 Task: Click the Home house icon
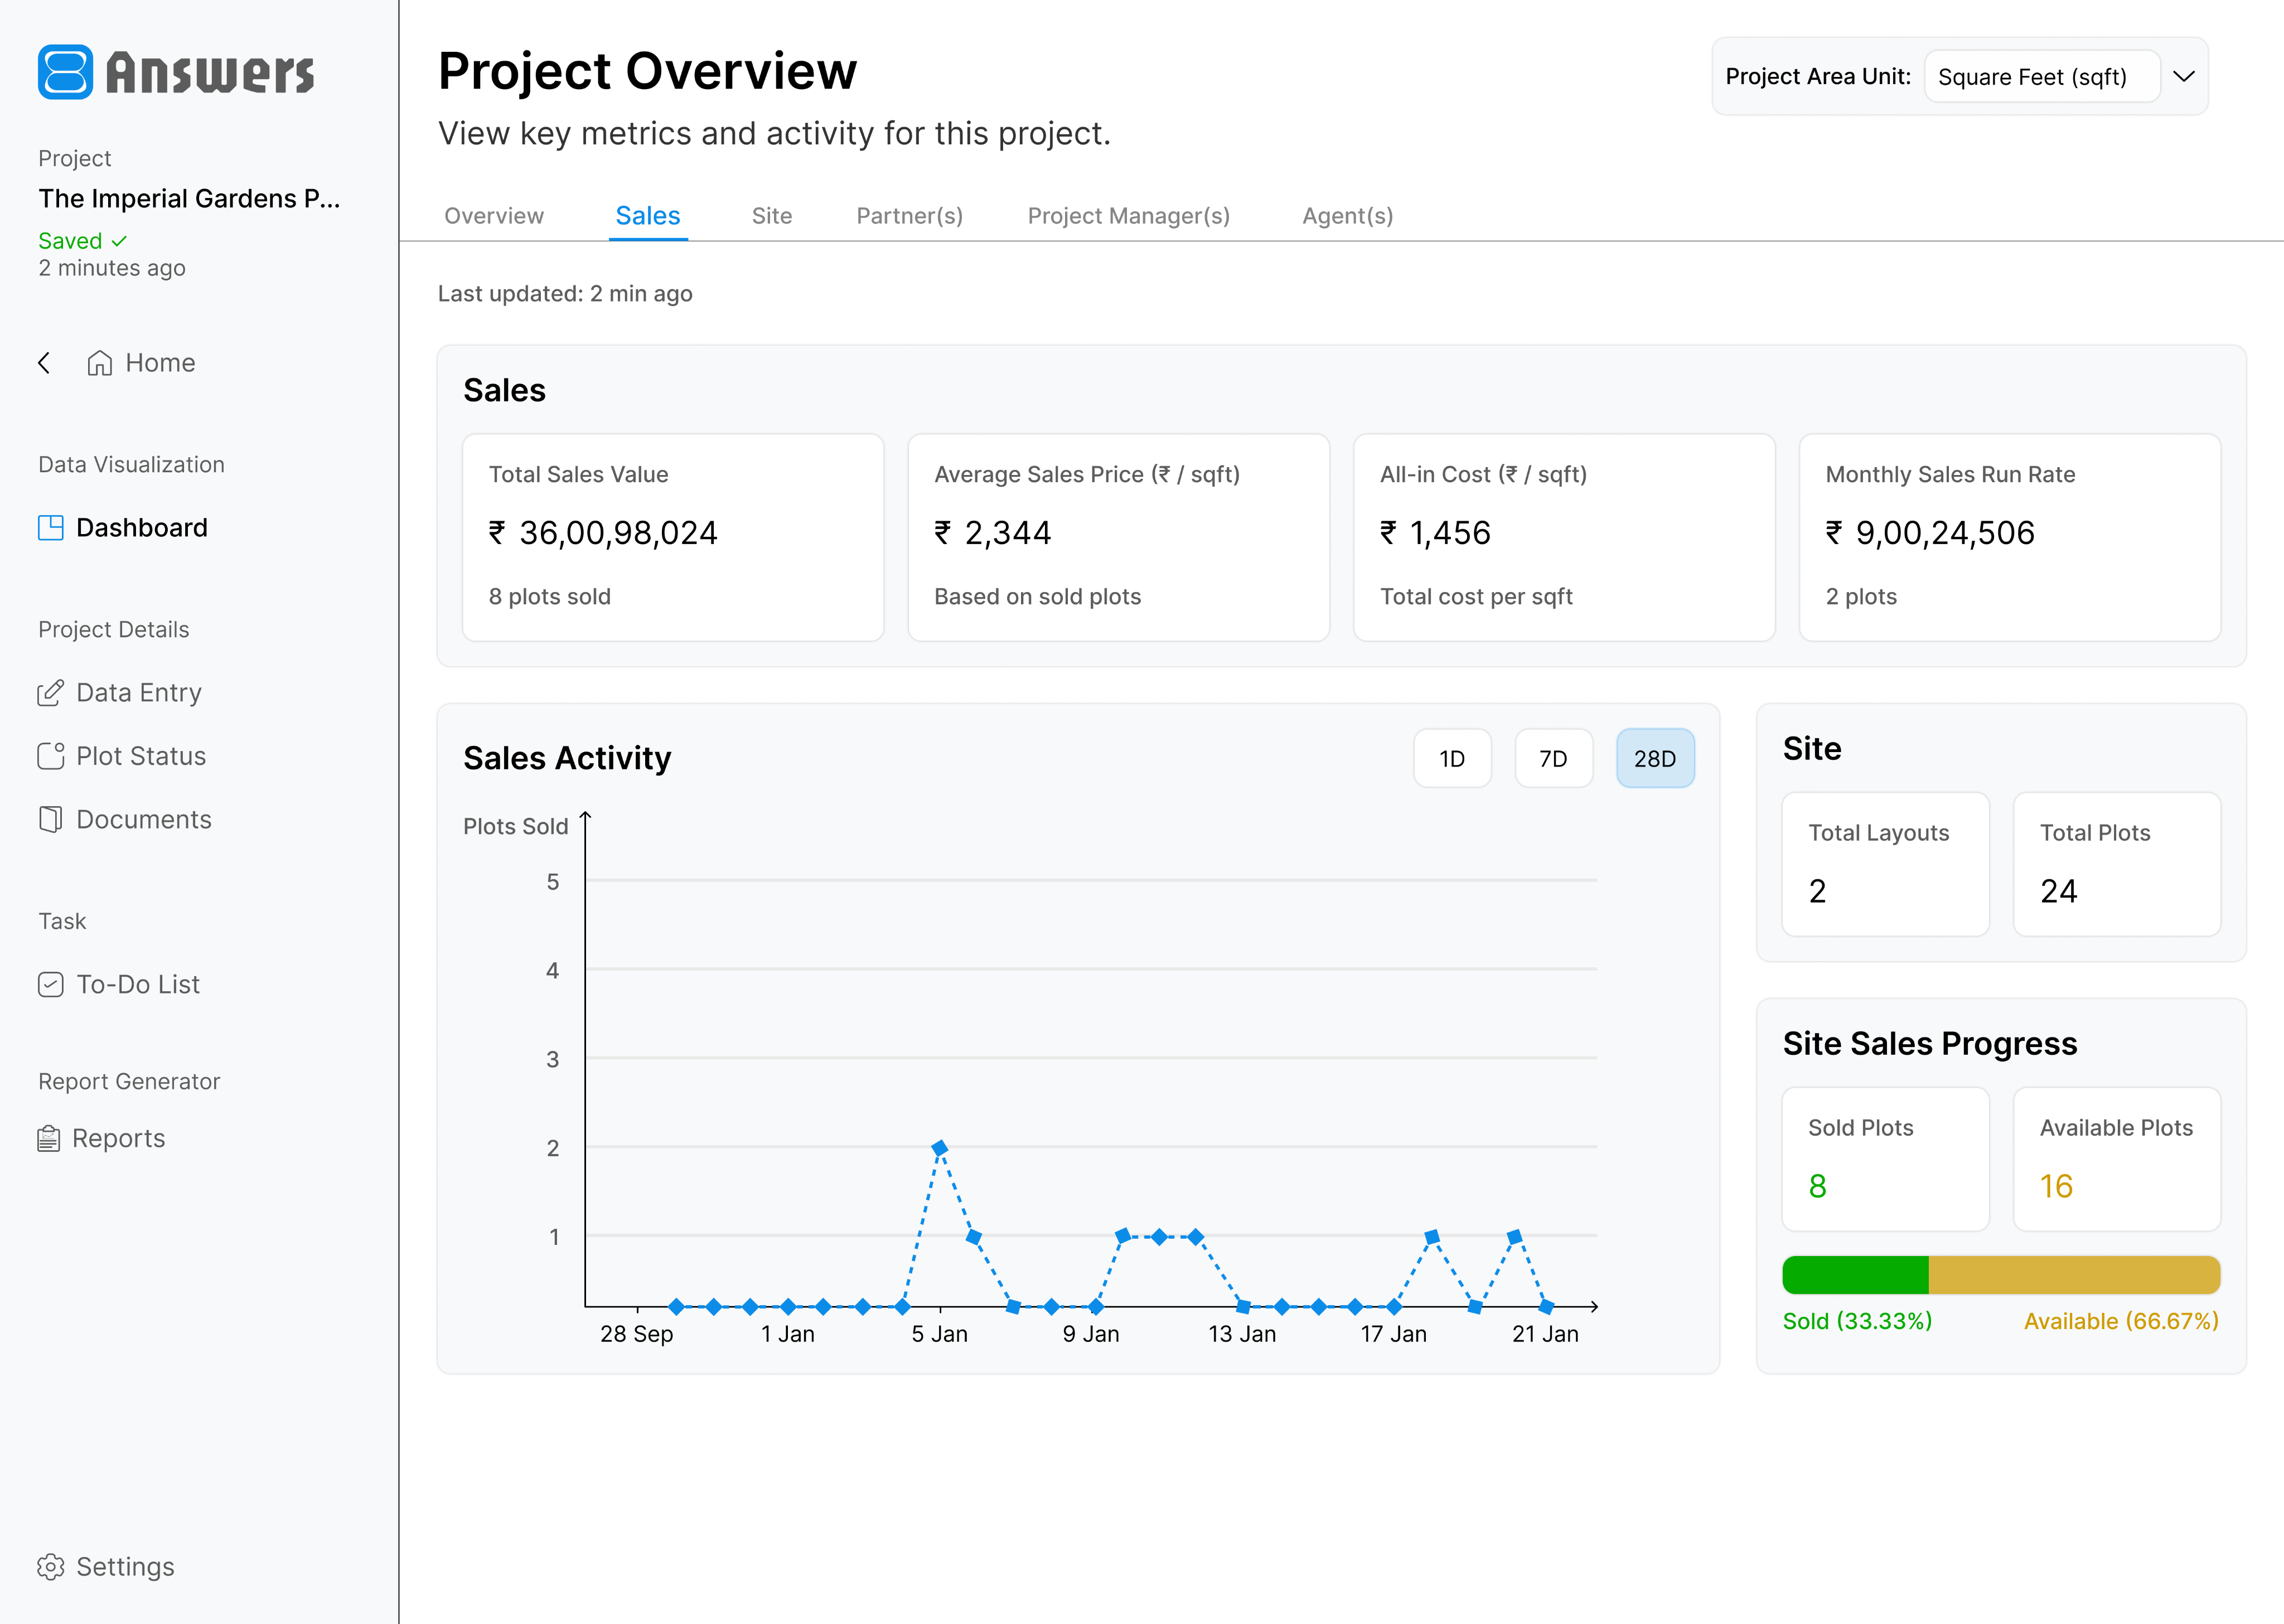[99, 363]
